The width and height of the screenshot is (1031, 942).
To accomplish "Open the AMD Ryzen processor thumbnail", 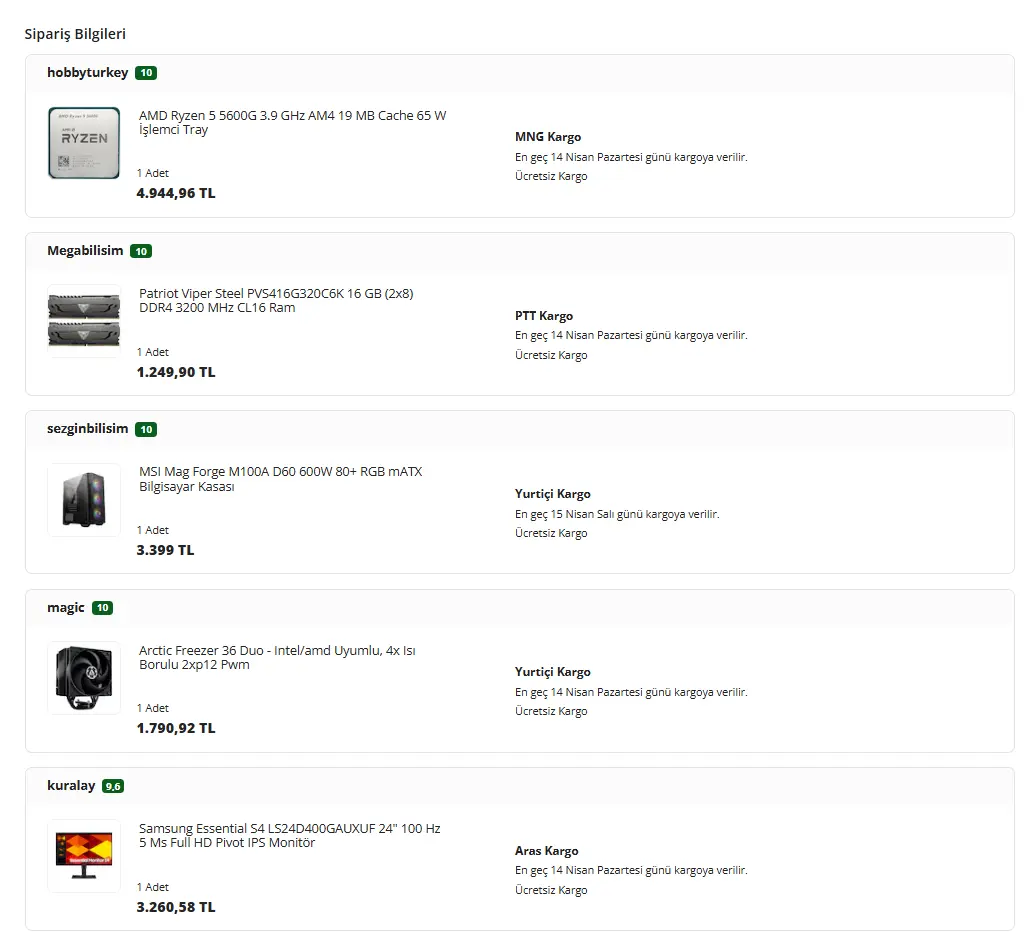I will coord(84,143).
